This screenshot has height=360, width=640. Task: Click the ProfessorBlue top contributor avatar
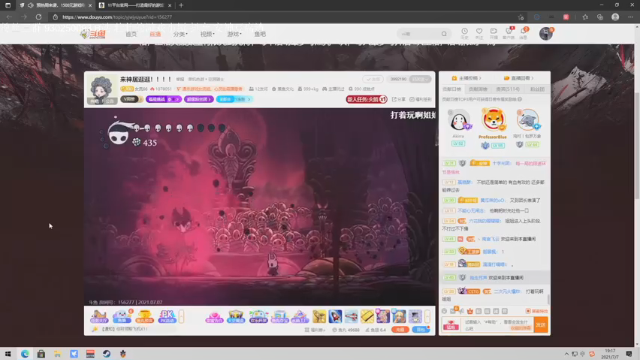point(493,120)
